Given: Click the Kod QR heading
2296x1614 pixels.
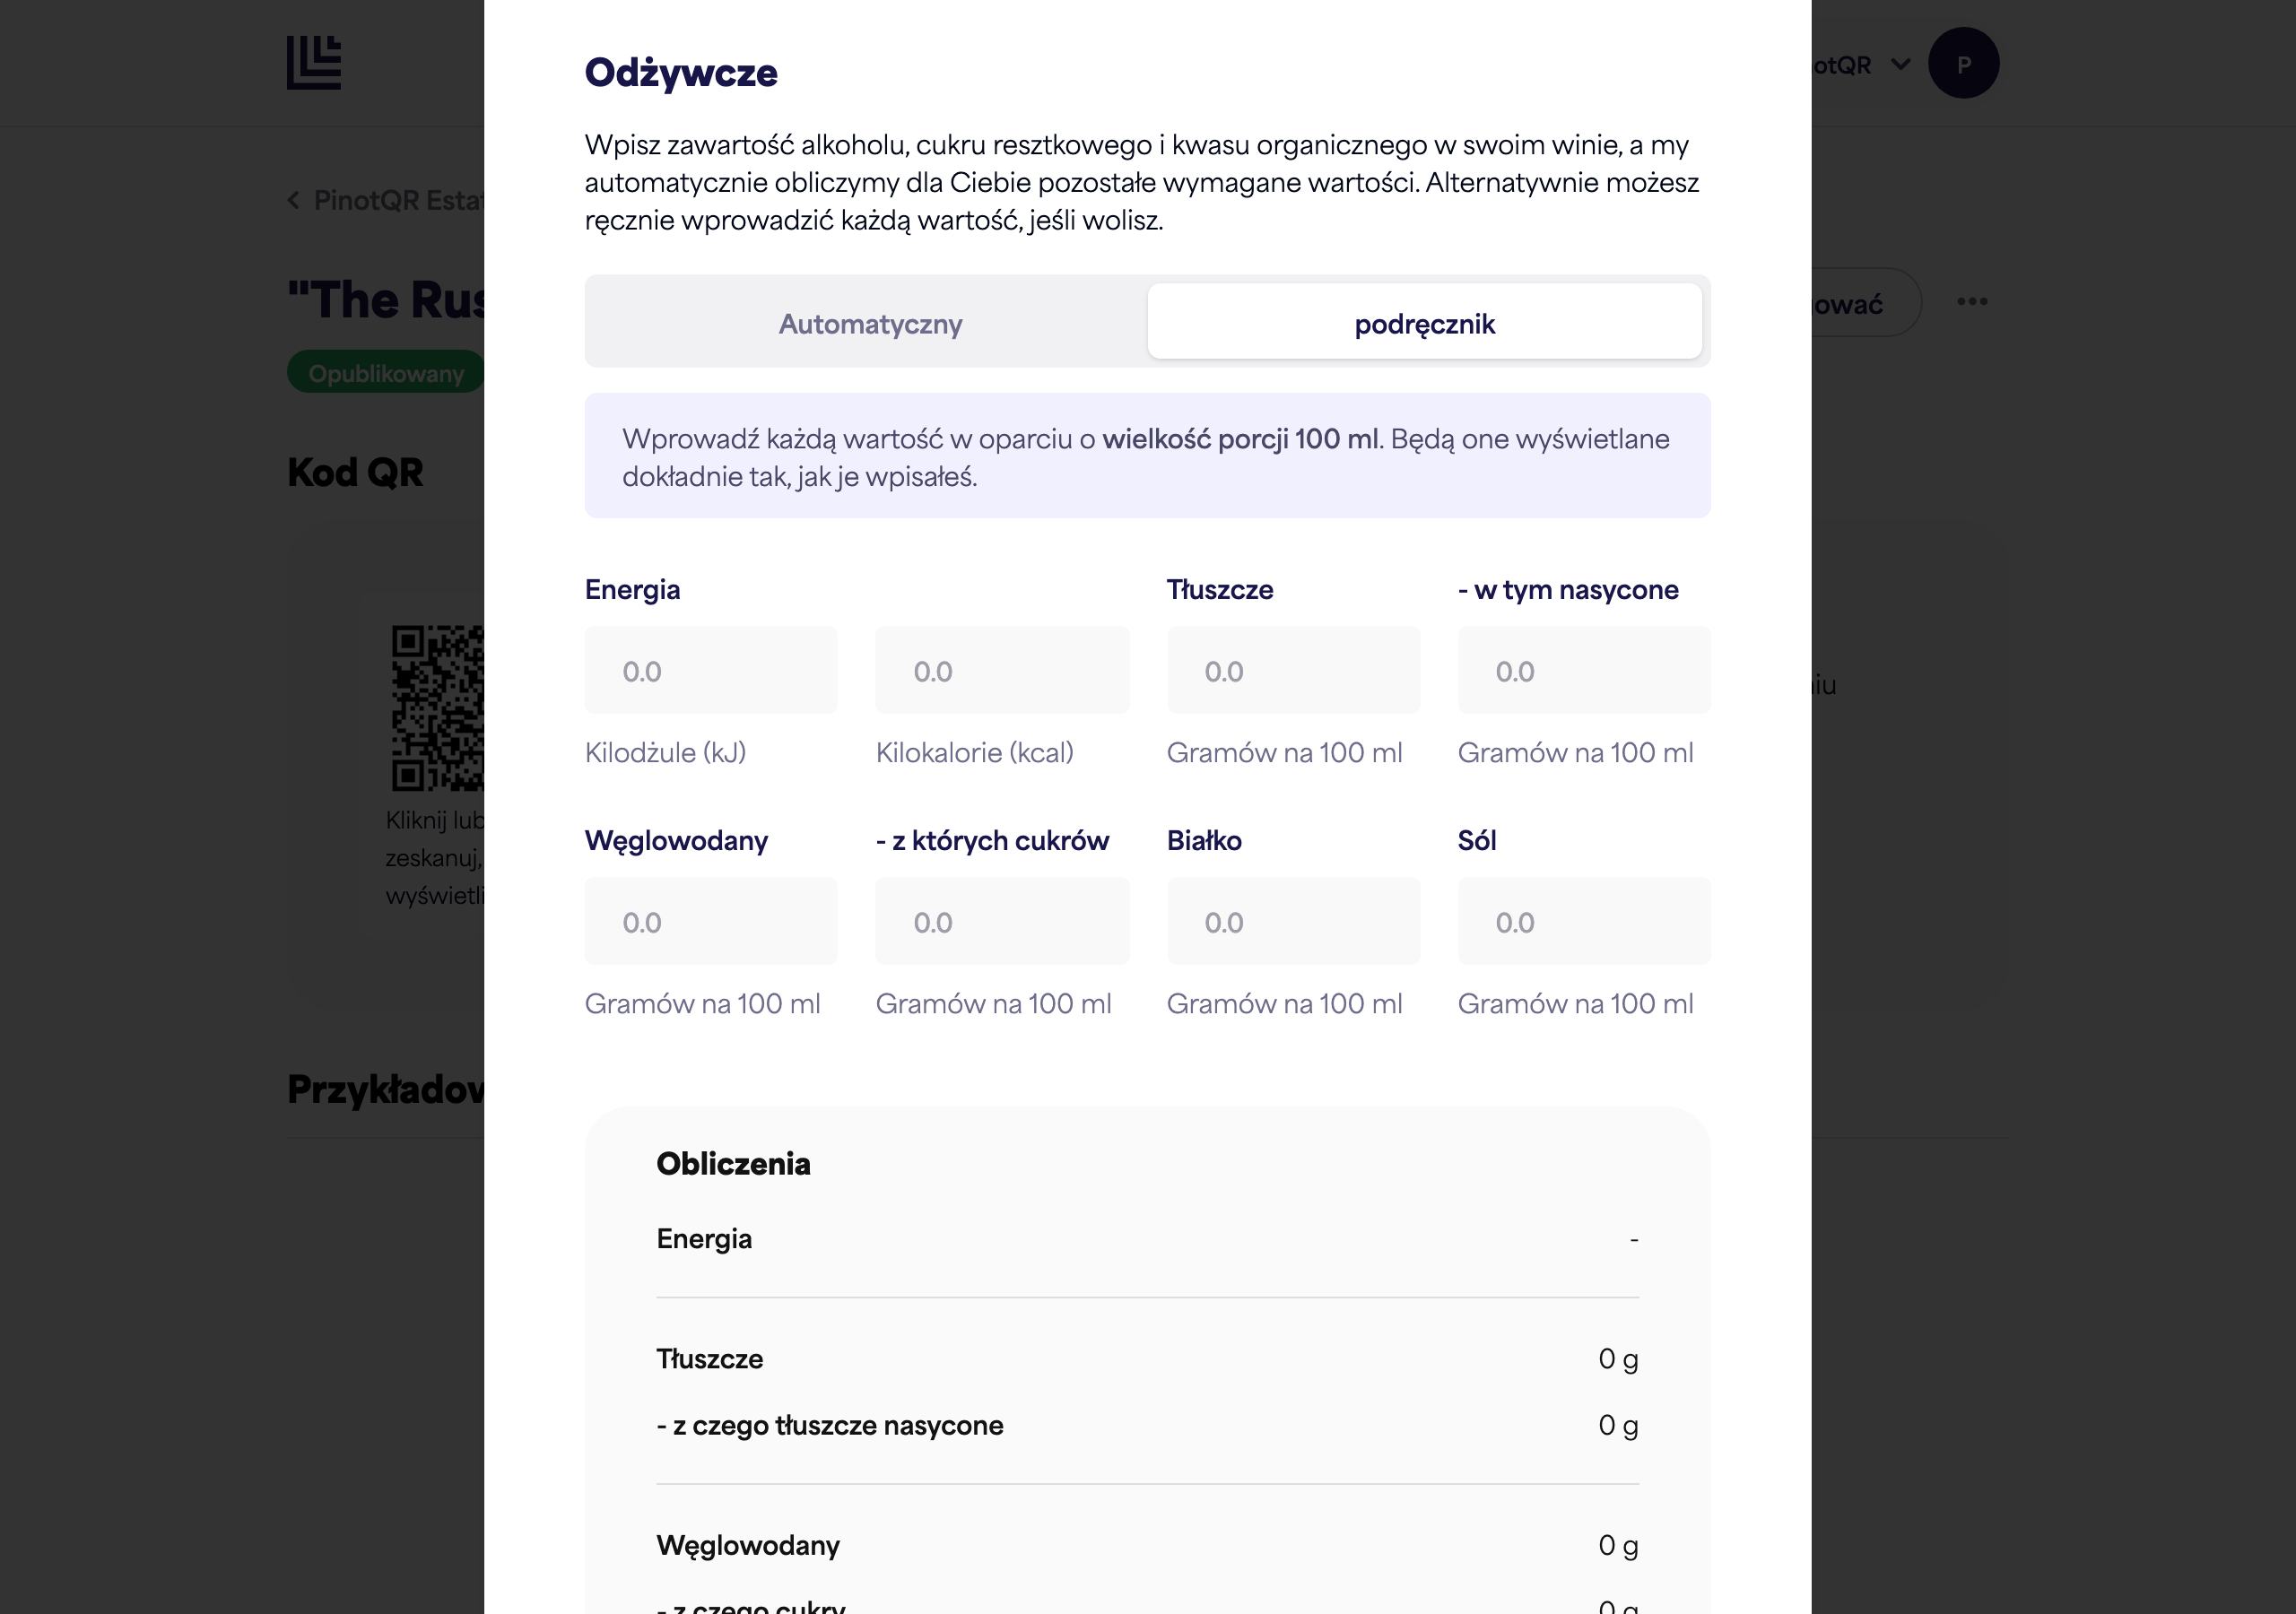Looking at the screenshot, I should pos(355,472).
